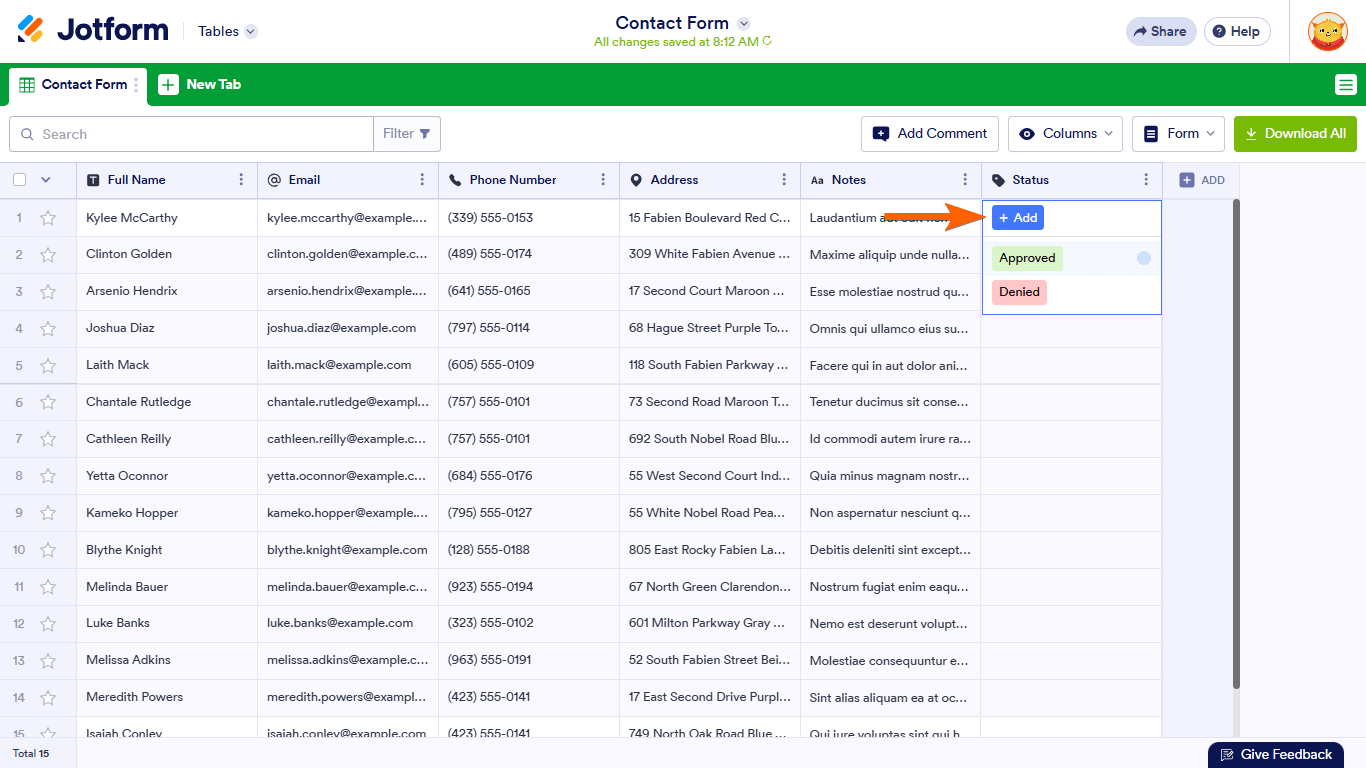The height and width of the screenshot is (768, 1366).
Task: Expand the select-all checkbox dropdown arrow
Action: [45, 180]
